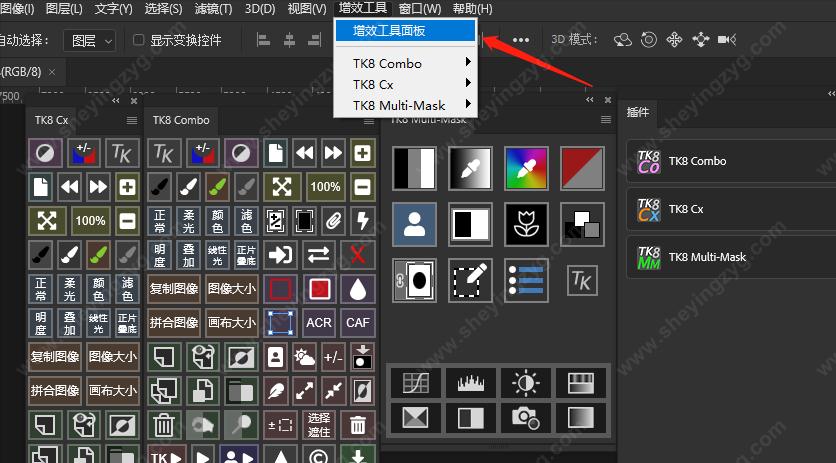The height and width of the screenshot is (463, 836).
Task: Choose the green brush in TK8 Combo panel
Action: click(218, 187)
